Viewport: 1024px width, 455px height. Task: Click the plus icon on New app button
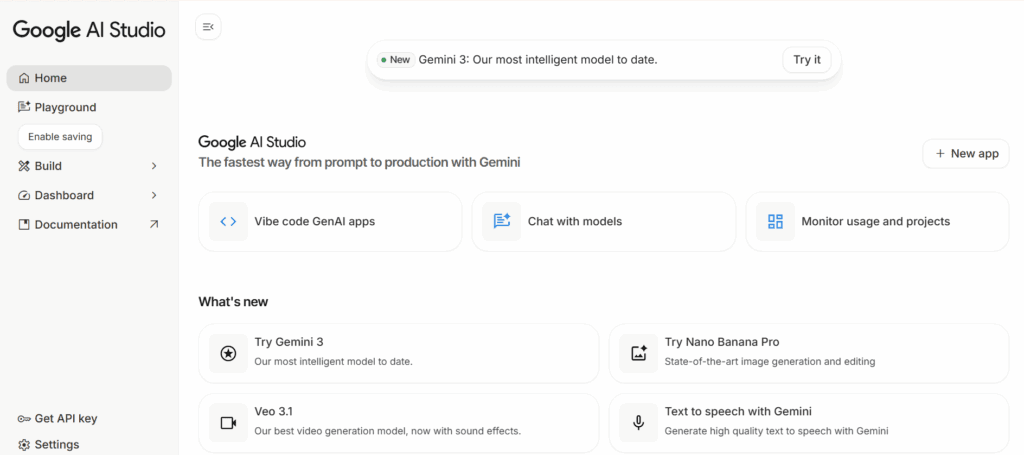point(940,153)
